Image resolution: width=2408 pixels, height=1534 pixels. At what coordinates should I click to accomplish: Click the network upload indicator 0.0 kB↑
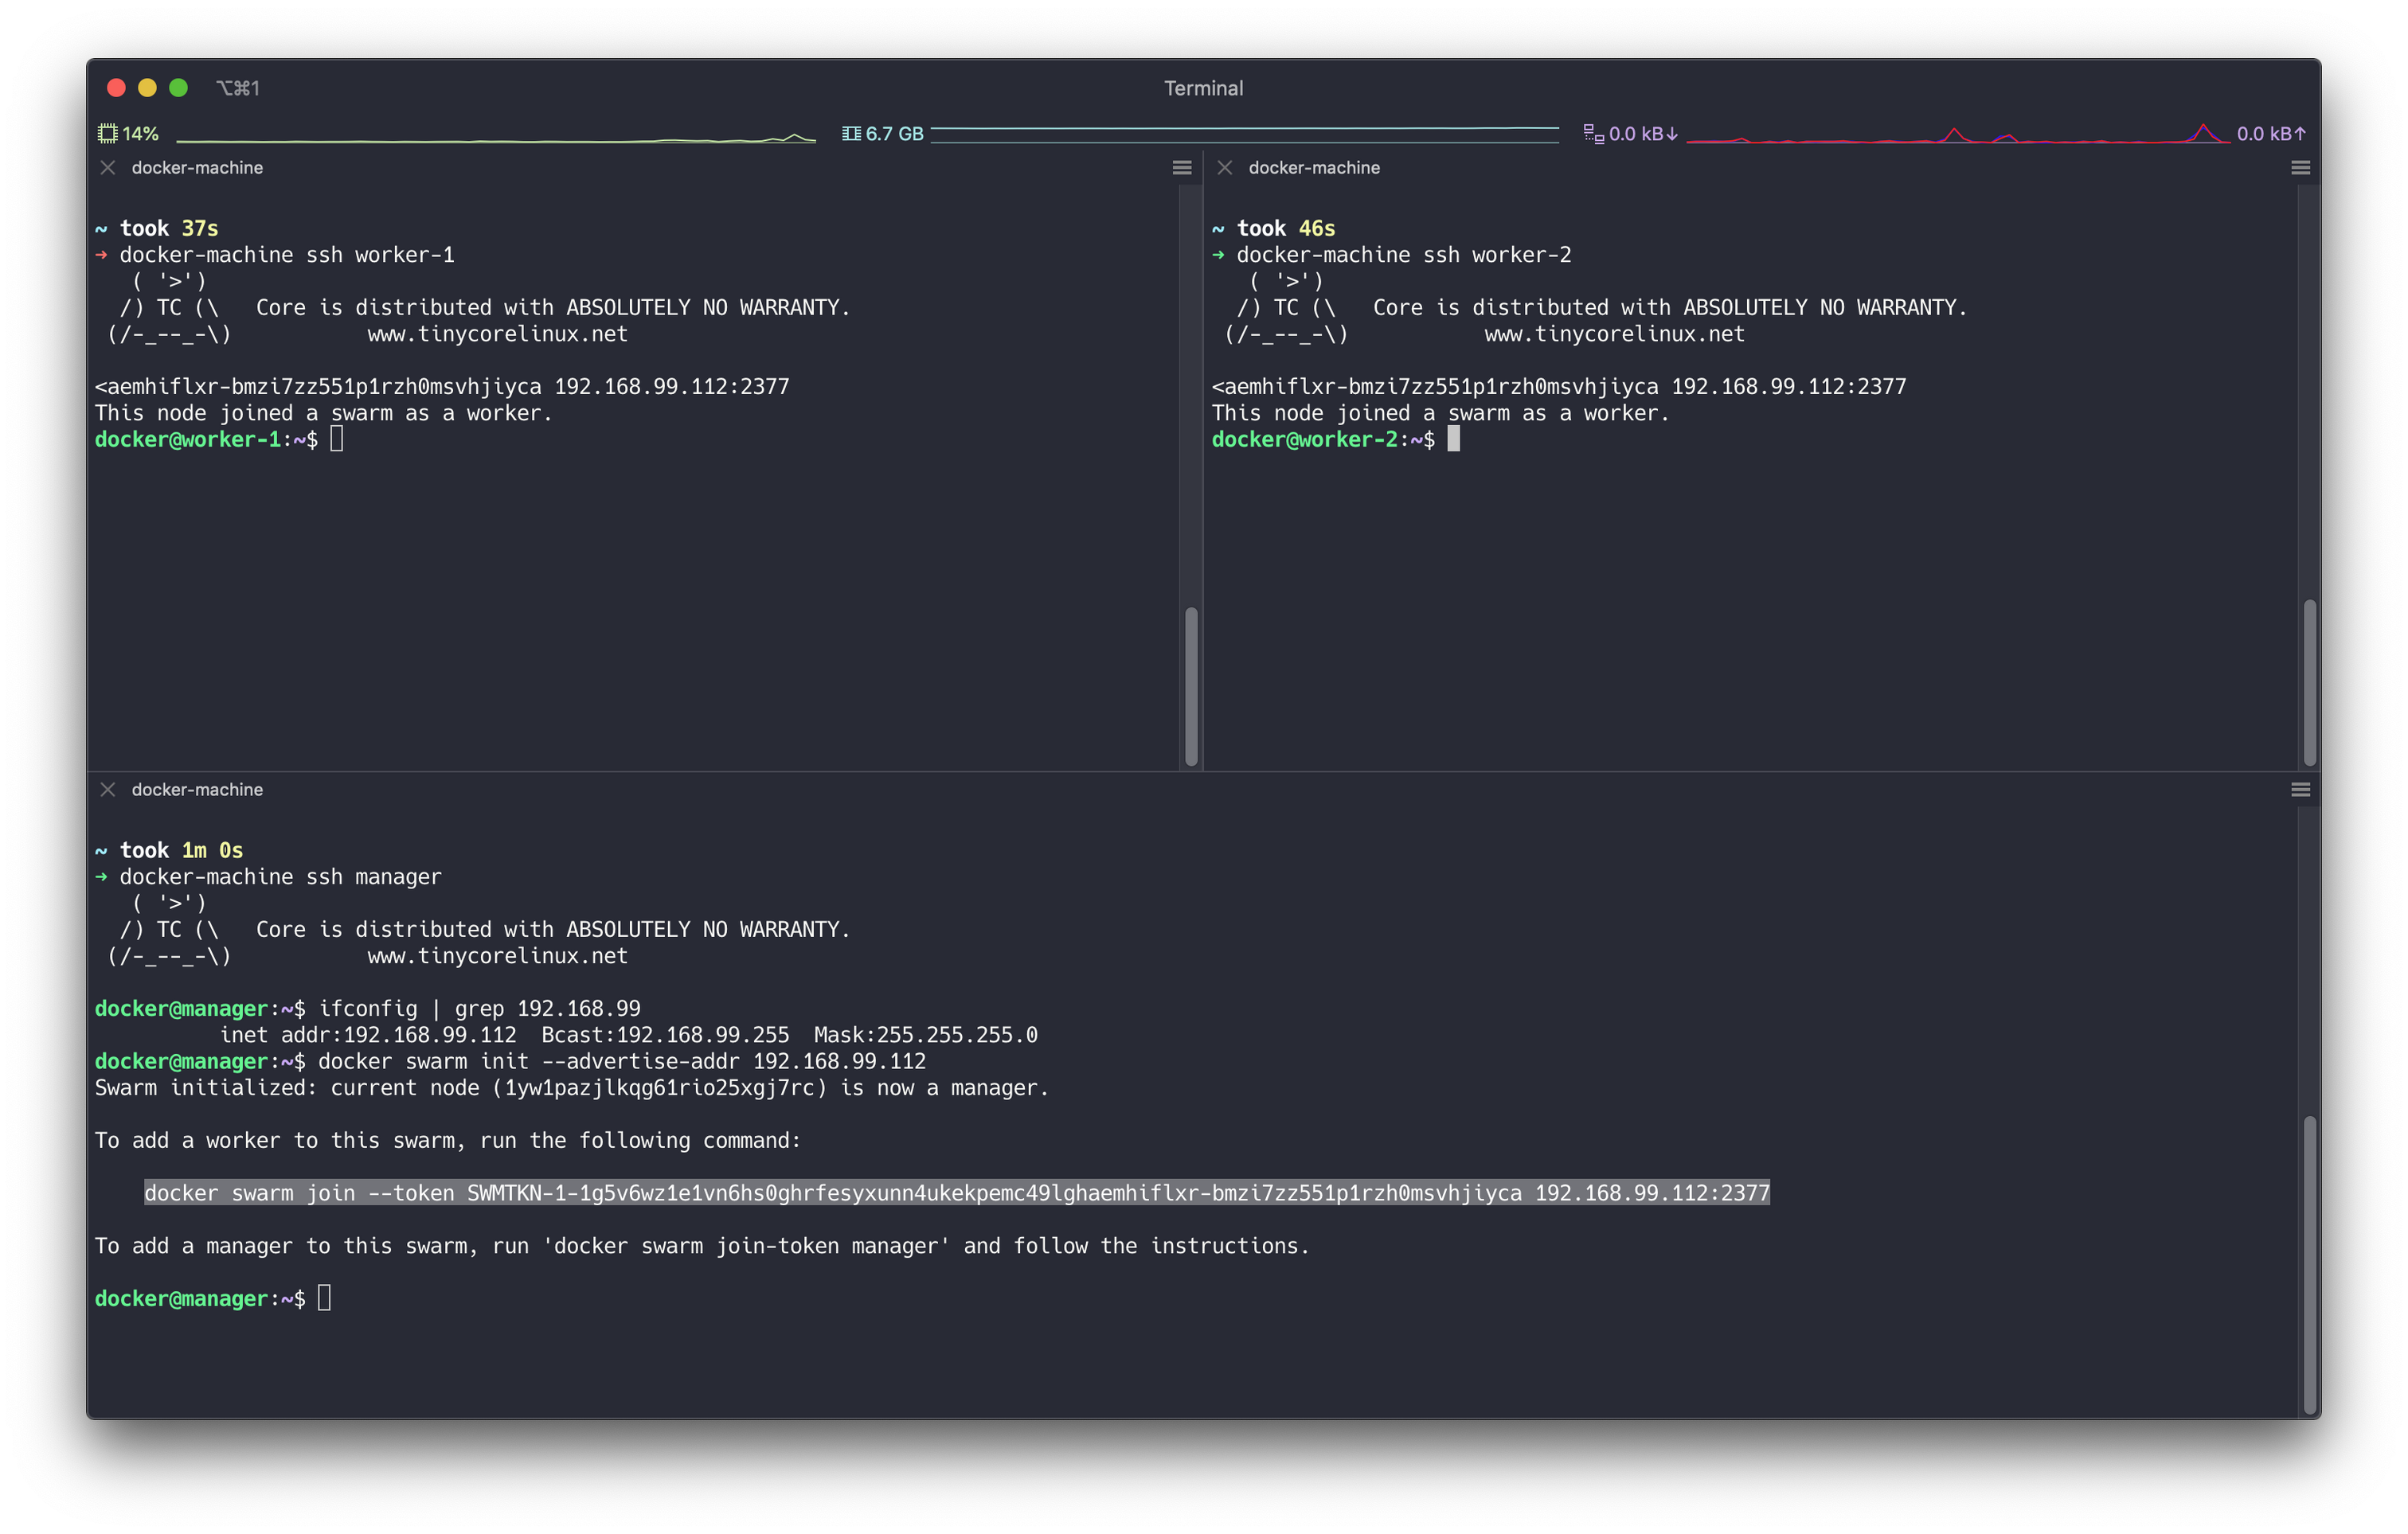tap(2272, 131)
